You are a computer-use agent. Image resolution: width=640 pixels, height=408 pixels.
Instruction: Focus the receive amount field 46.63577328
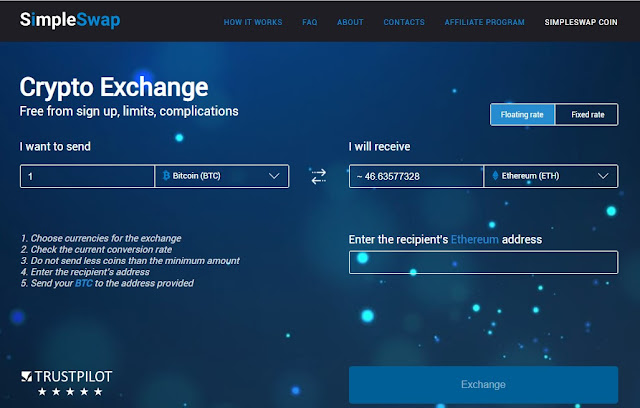click(416, 176)
